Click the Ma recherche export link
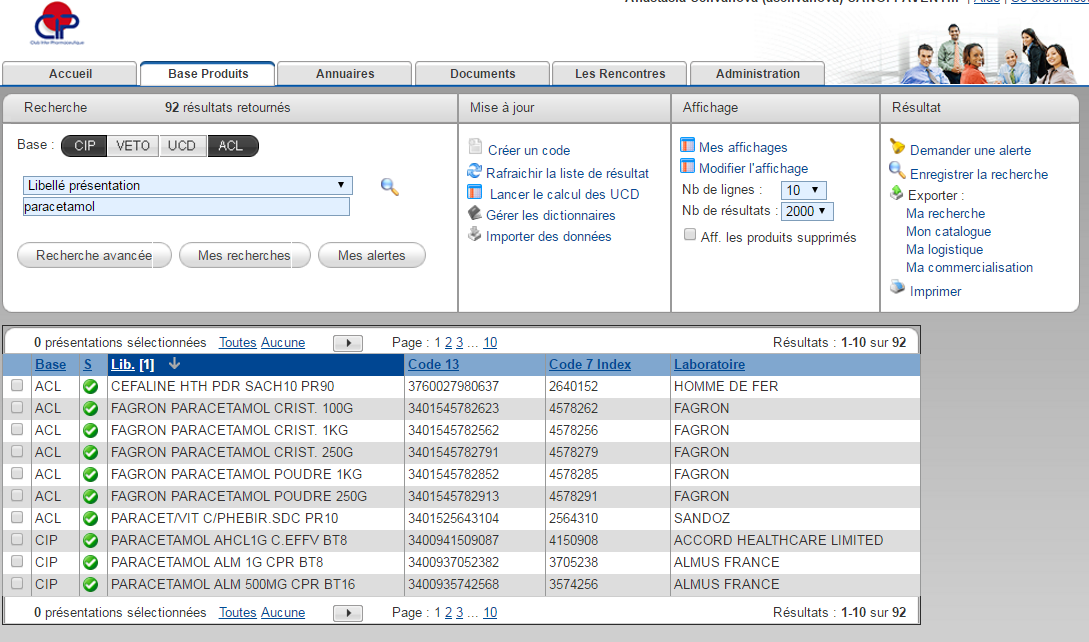This screenshot has width=1089, height=642. coord(945,213)
